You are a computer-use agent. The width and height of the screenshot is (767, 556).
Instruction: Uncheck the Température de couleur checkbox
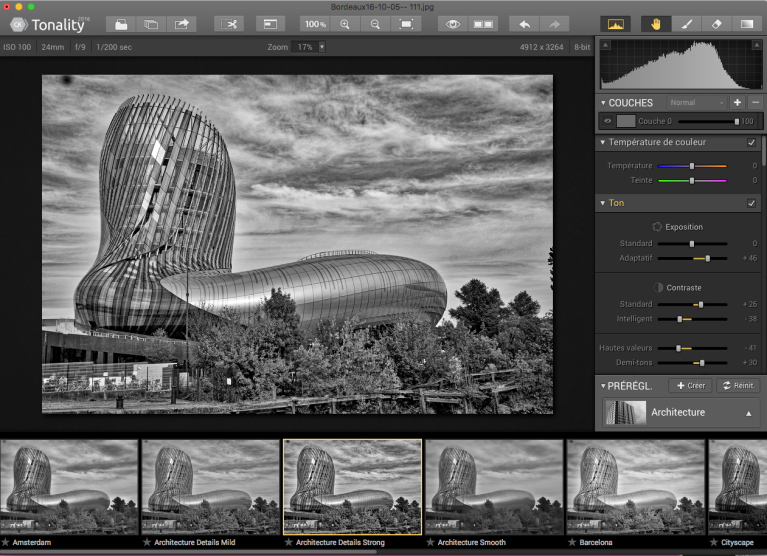pyautogui.click(x=752, y=143)
